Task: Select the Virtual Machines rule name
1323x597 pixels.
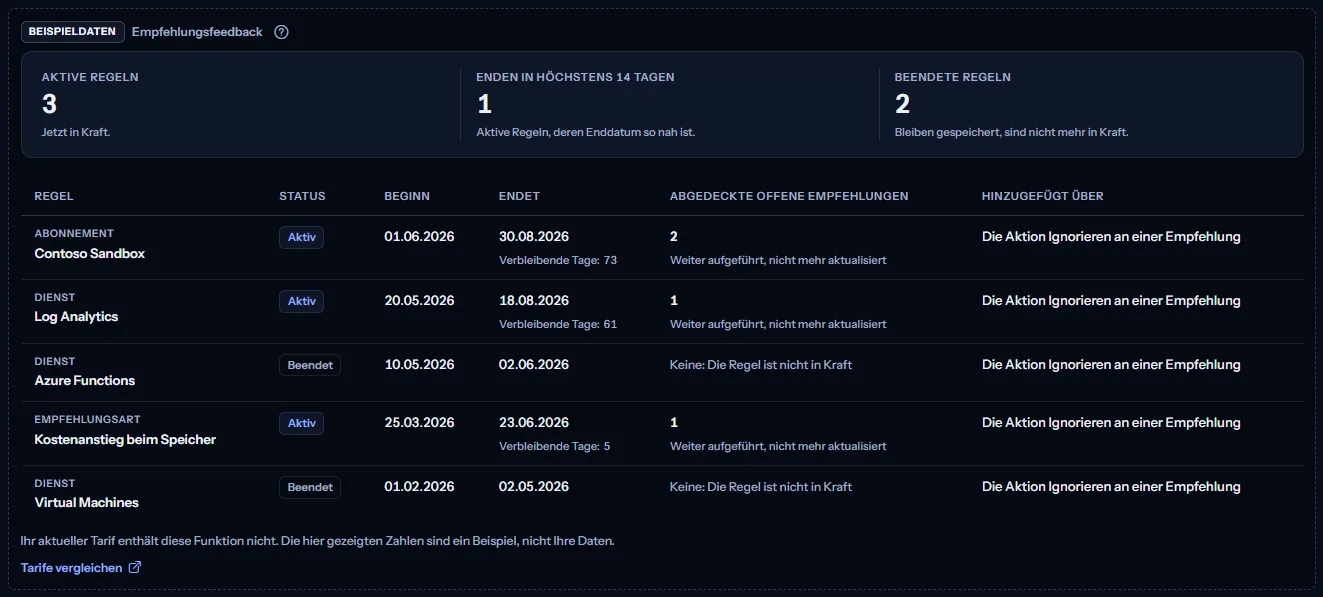Action: (x=86, y=503)
